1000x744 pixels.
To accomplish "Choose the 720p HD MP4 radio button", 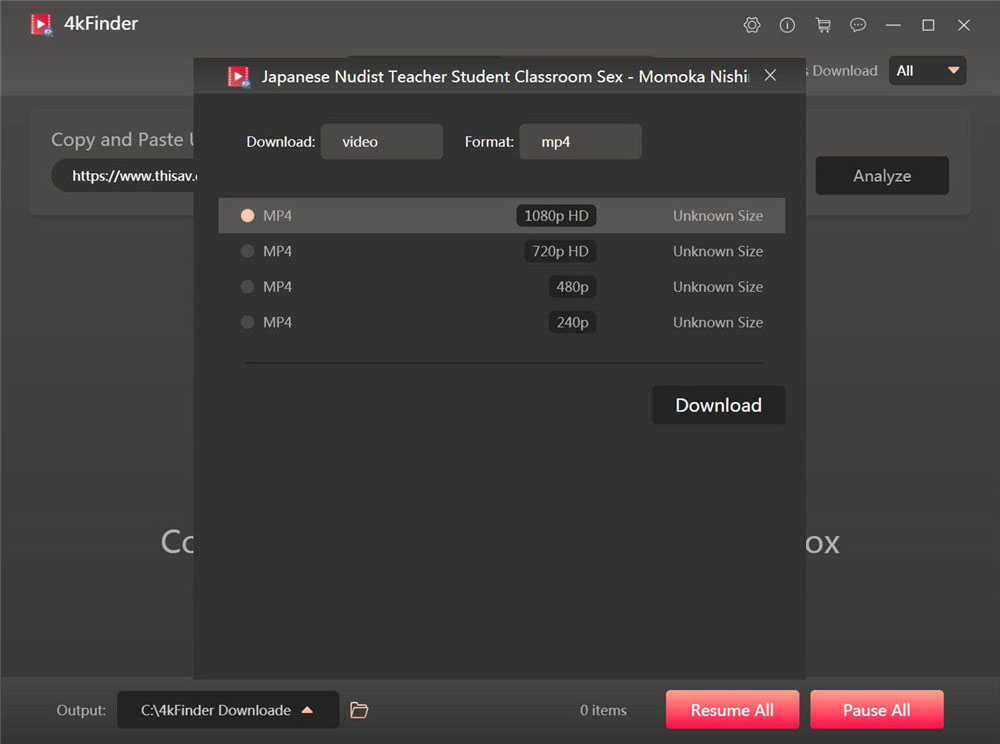I will pyautogui.click(x=248, y=251).
